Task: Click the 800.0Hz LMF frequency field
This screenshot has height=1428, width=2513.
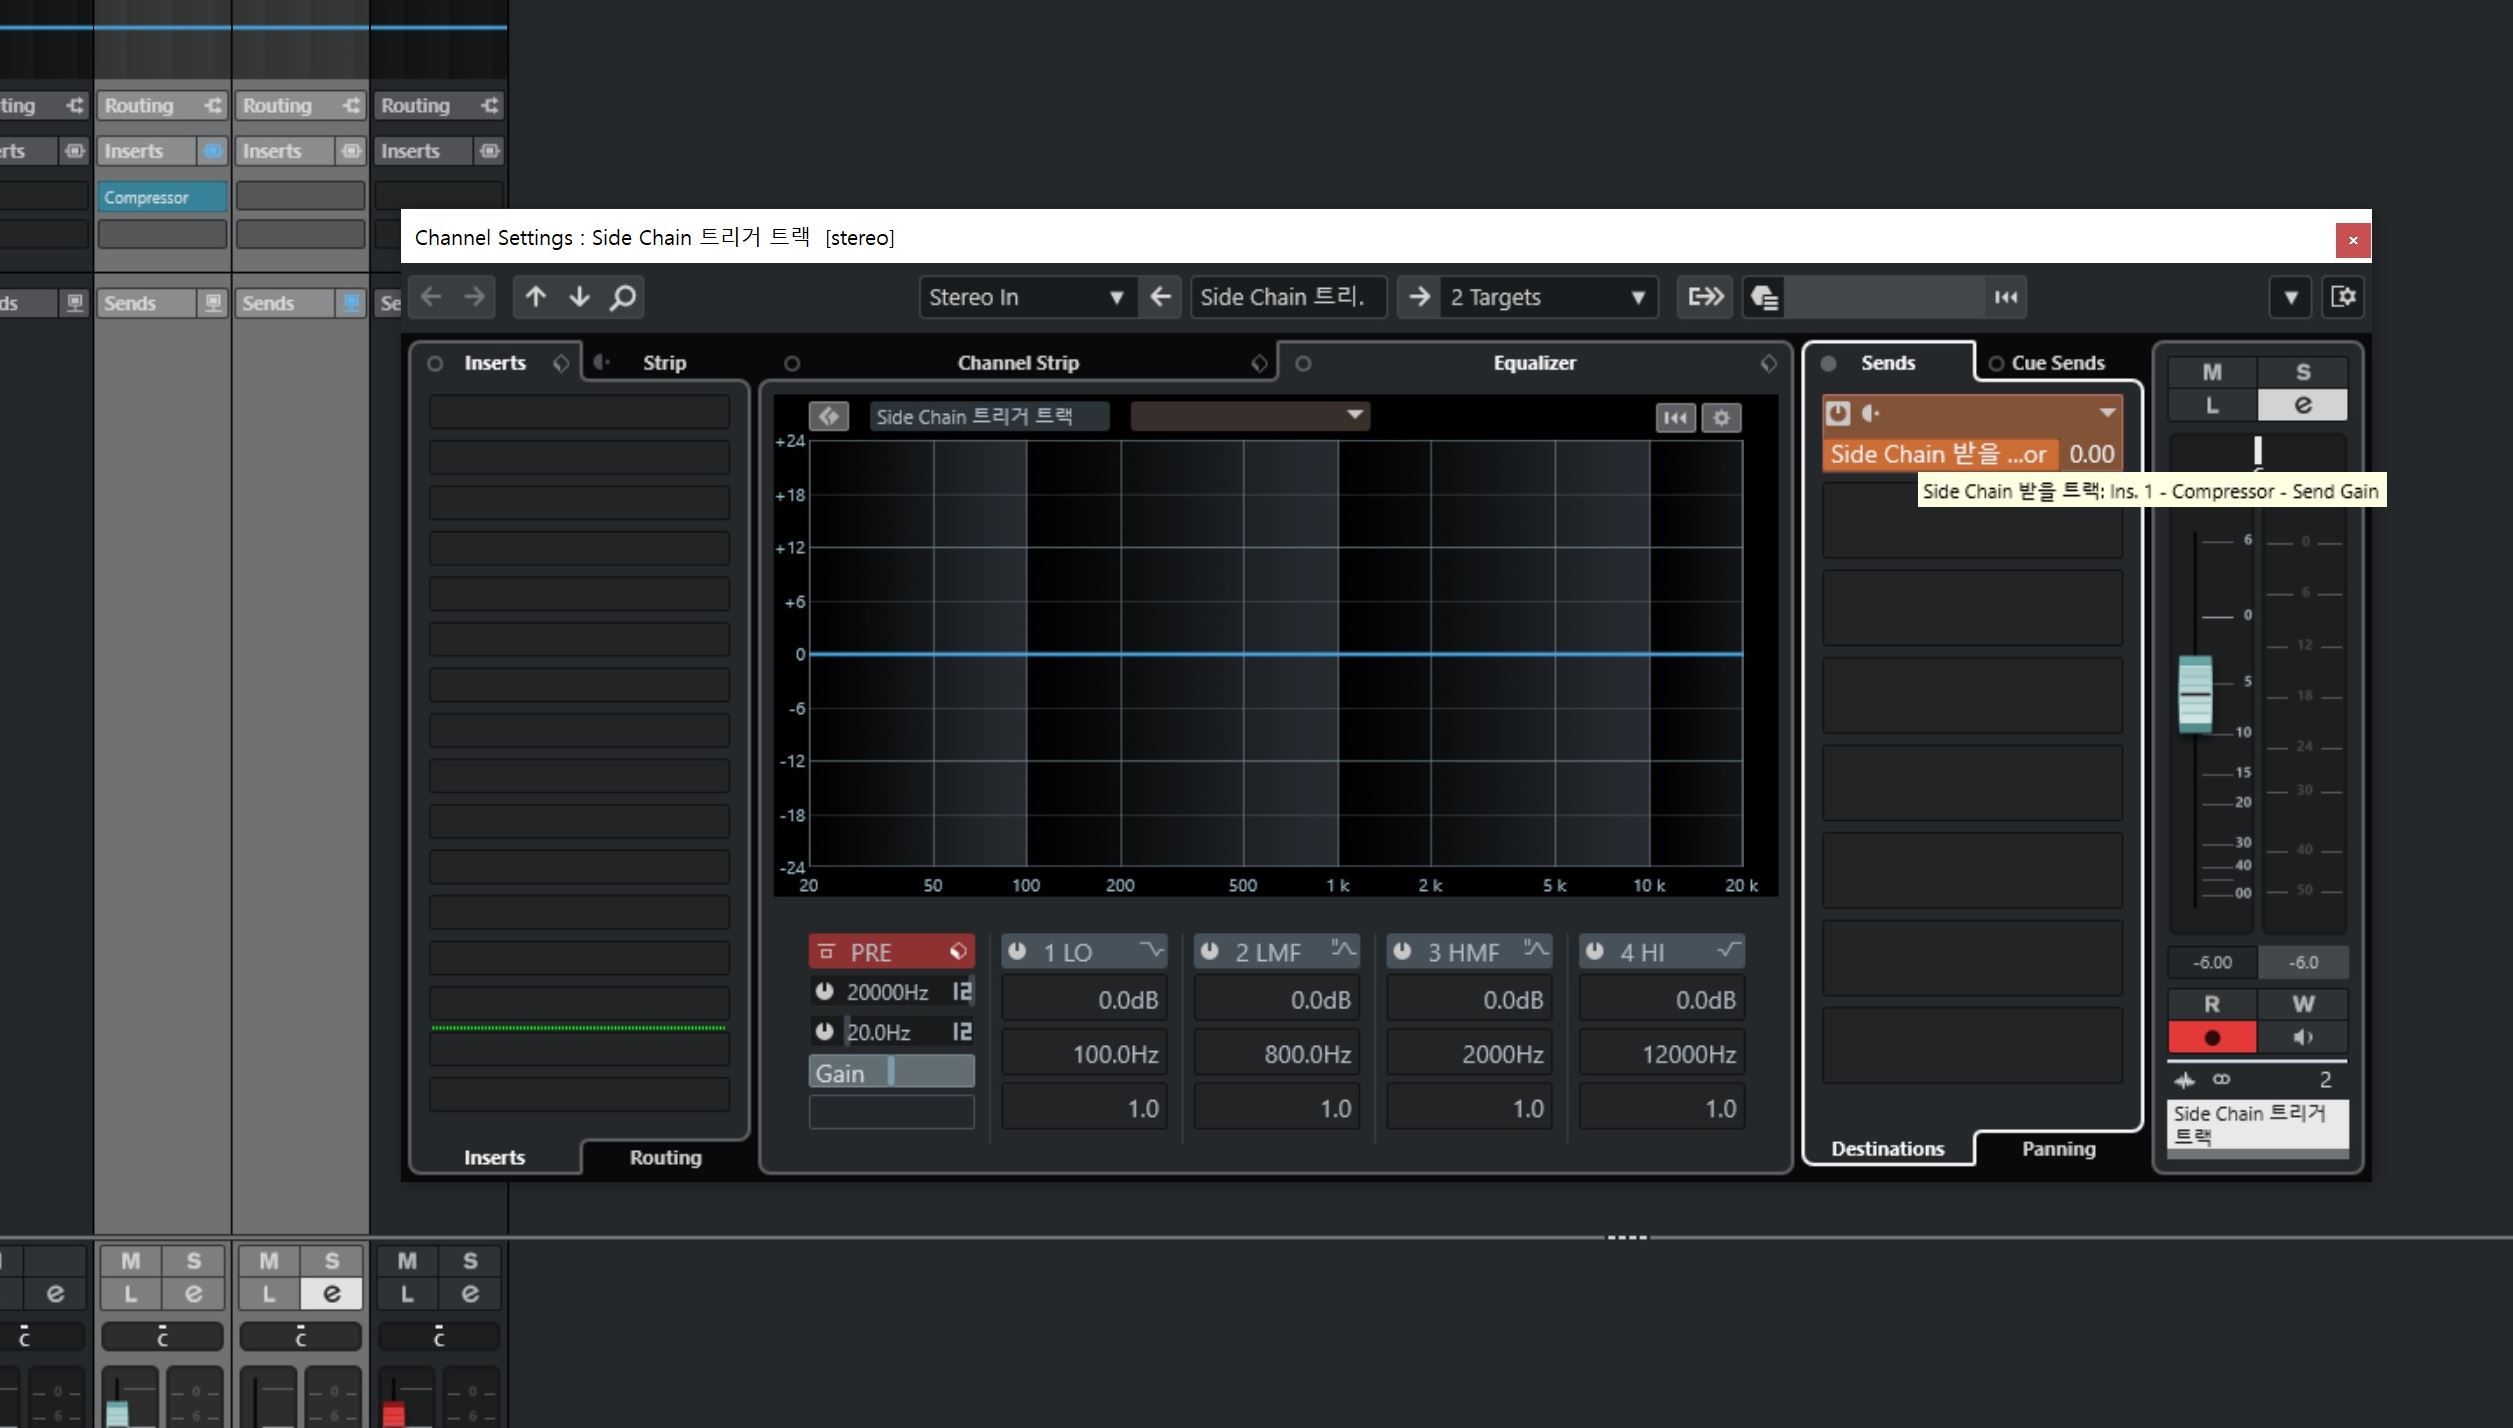Action: pos(1276,1054)
